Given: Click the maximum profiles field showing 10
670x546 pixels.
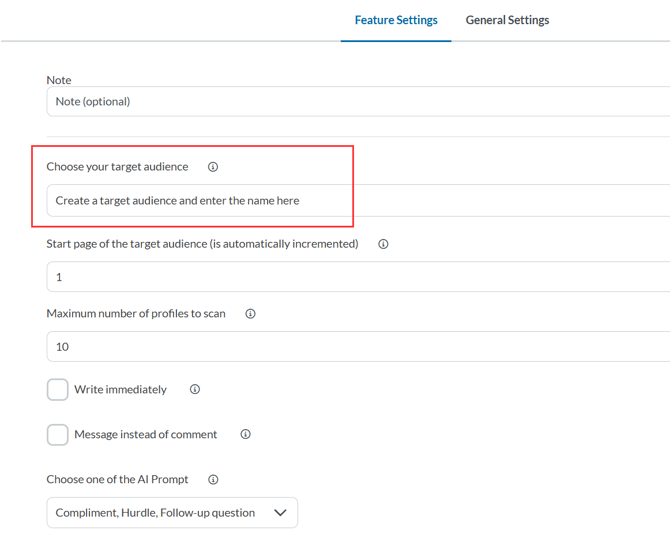Looking at the screenshot, I should click(350, 347).
